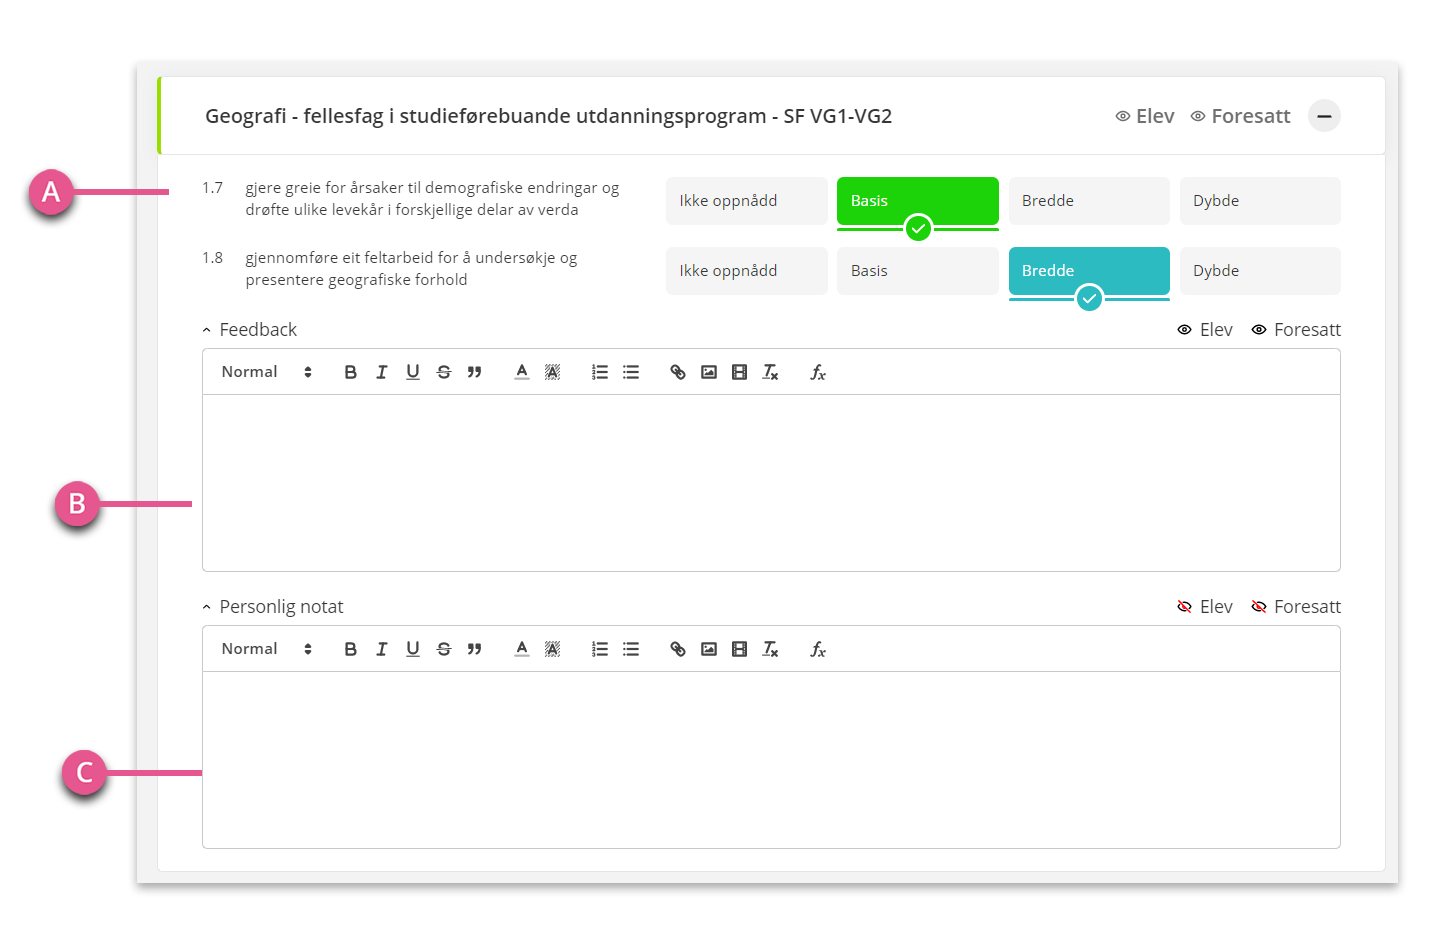1443x934 pixels.
Task: Click into the Feedback text area
Action: (771, 483)
